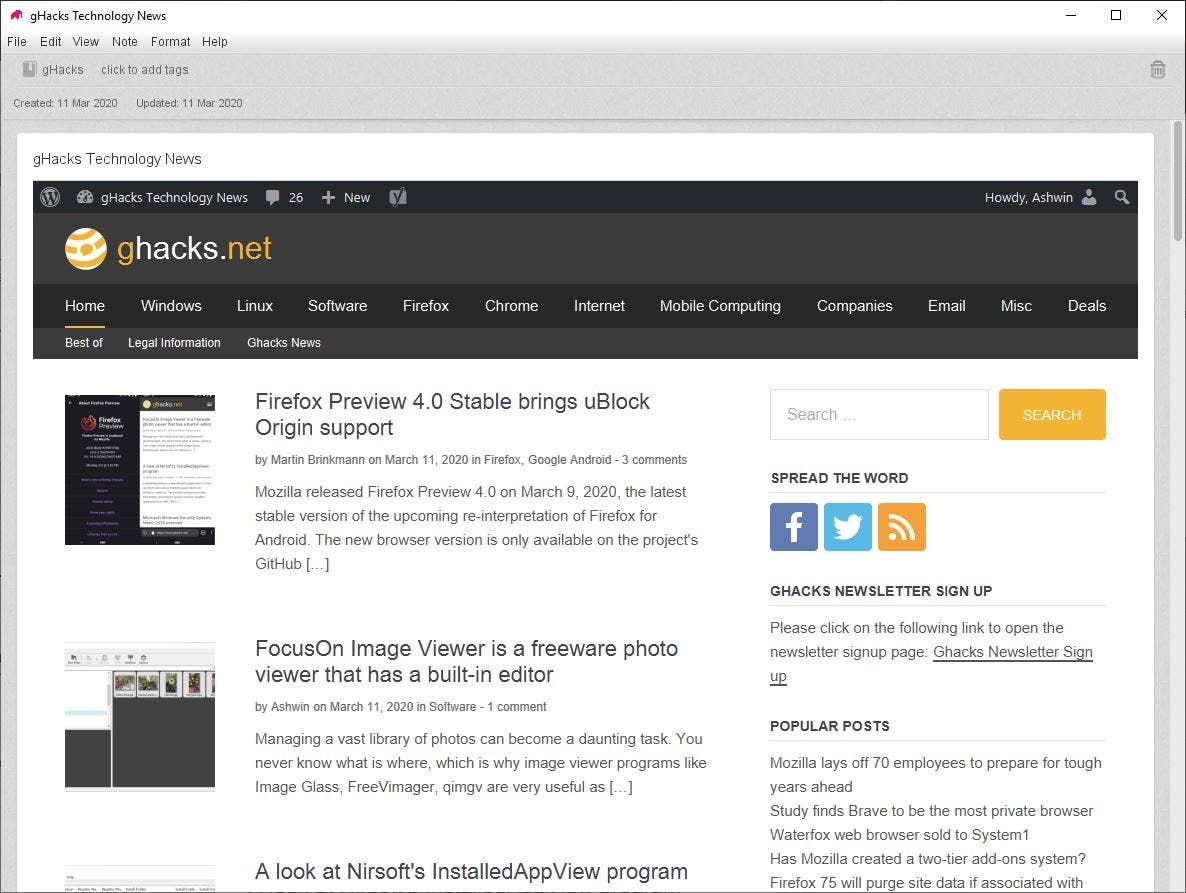Click inside the Search input field
The height and width of the screenshot is (893, 1186).
[x=879, y=414]
